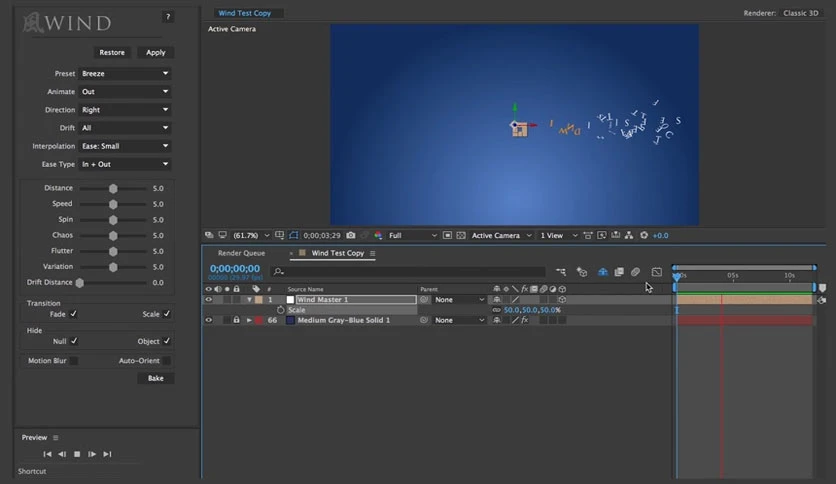Screen dimensions: 836x484
Task: Toggle the Hide Null checkbox
Action: (x=74, y=341)
